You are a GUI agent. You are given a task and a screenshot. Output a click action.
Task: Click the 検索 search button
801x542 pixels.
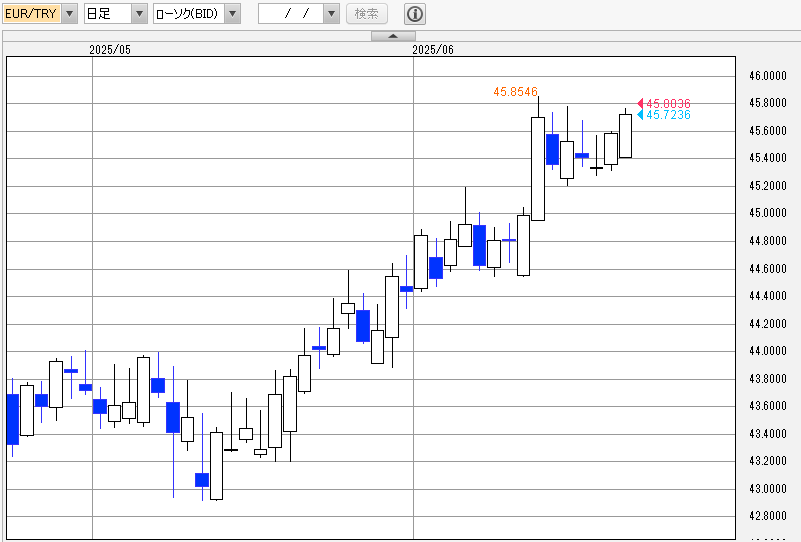point(367,14)
